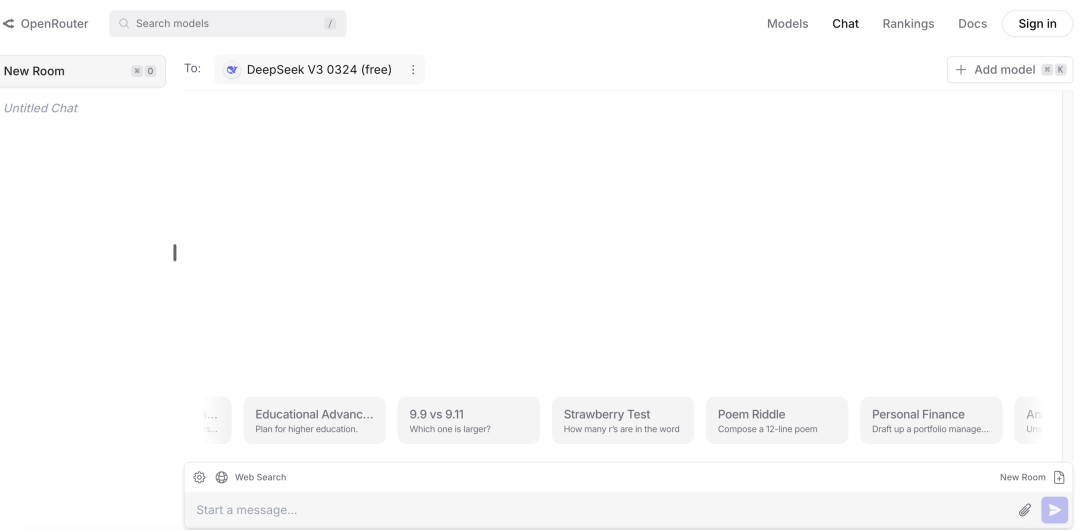
Task: Click the New Room sidebar button
Action: pyautogui.click(x=81, y=71)
